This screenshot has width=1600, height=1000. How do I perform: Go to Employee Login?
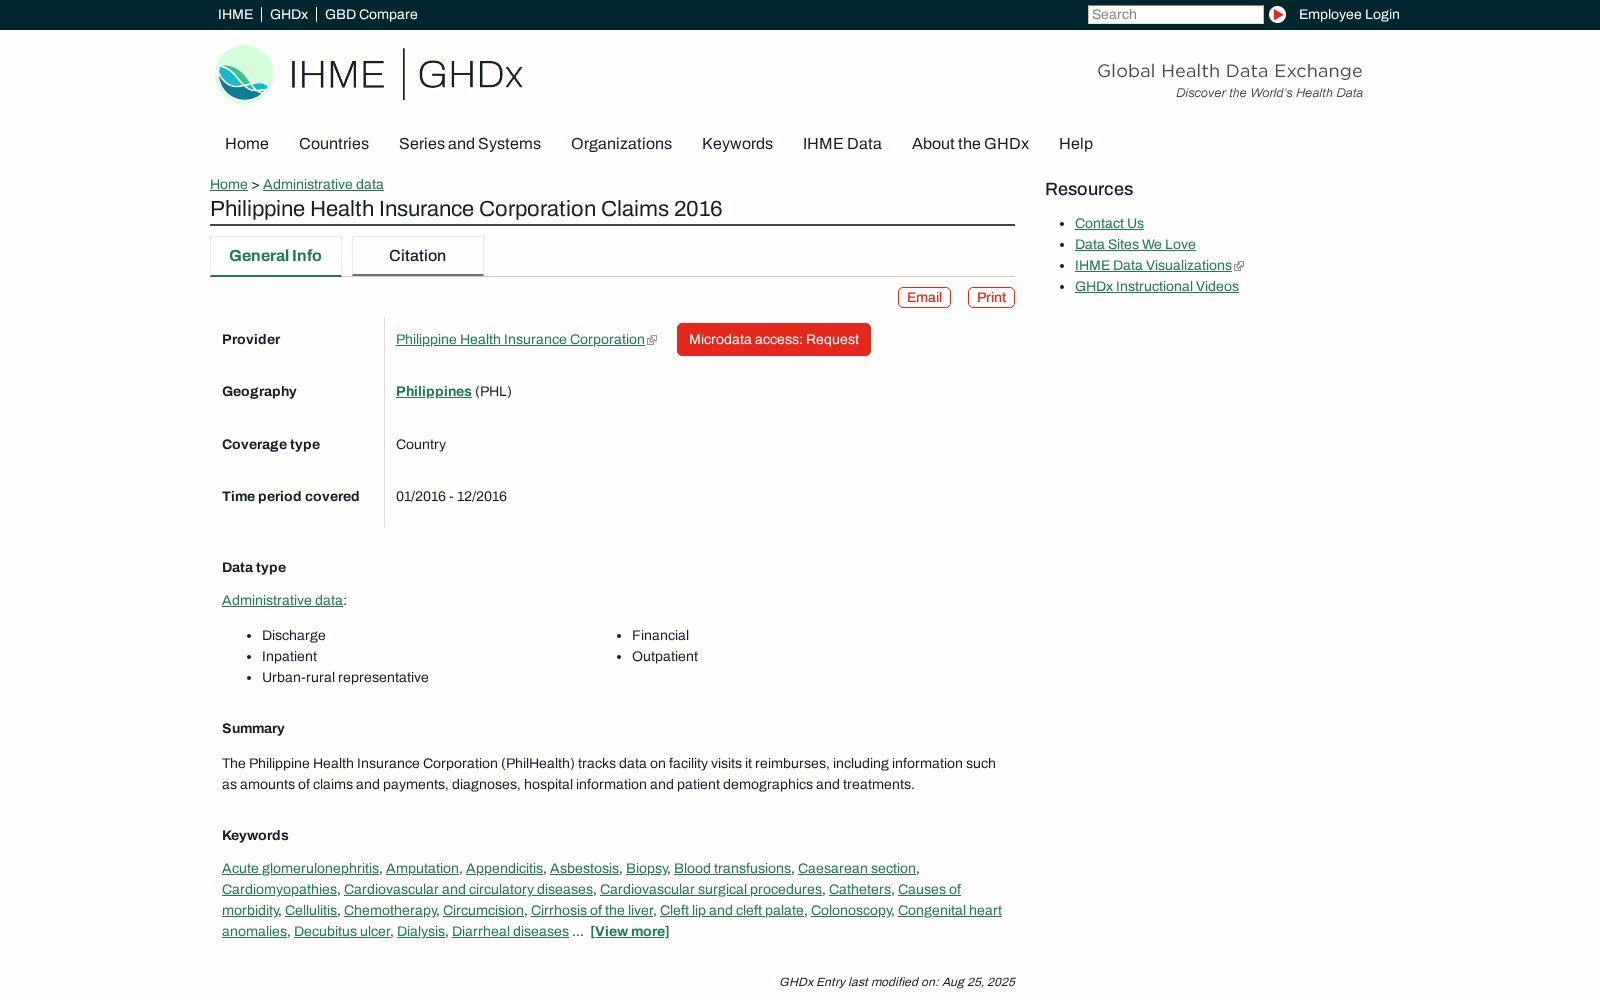(x=1349, y=14)
